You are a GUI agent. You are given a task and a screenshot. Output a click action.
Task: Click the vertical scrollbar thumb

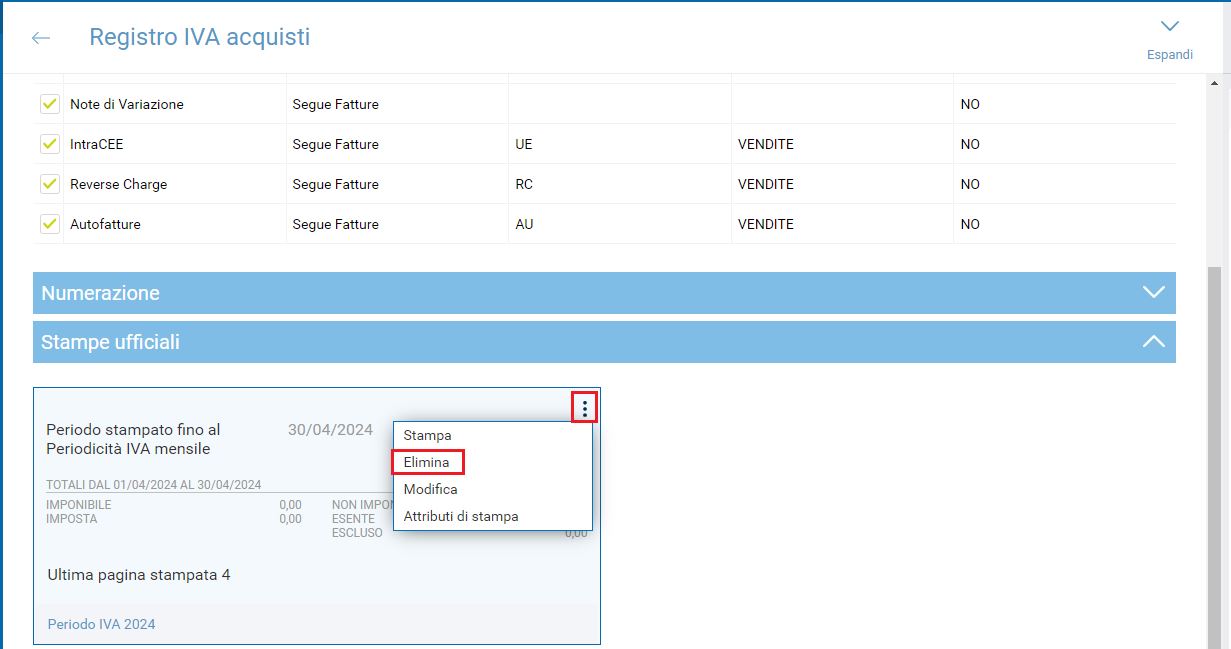(x=1214, y=456)
